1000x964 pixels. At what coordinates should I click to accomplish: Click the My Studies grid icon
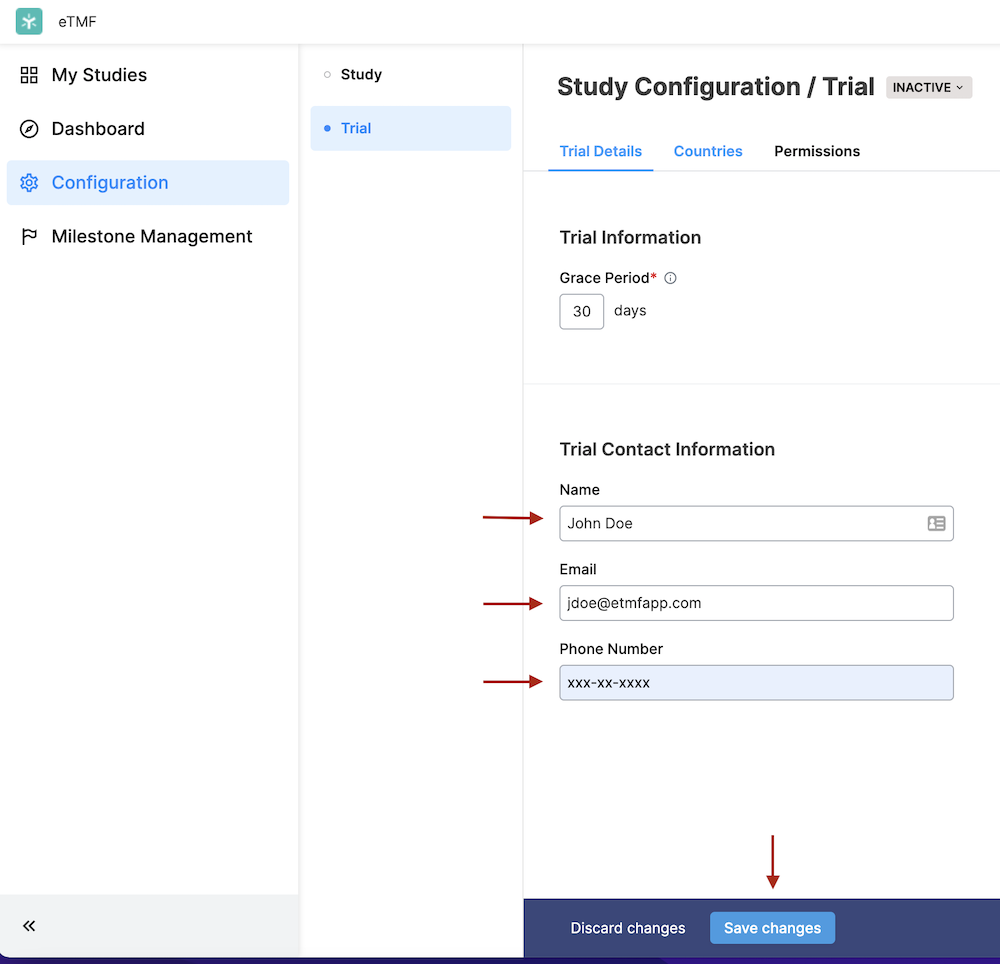[x=29, y=75]
